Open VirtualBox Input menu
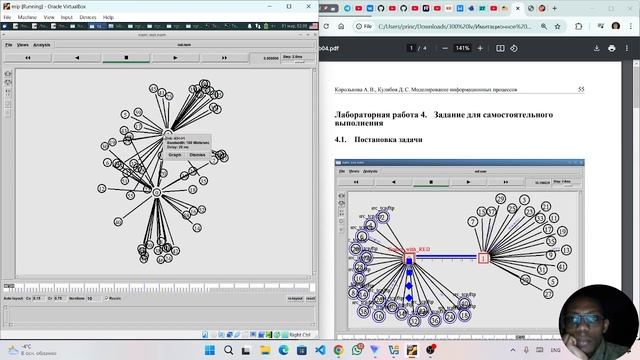This screenshot has height=360, width=640. click(x=67, y=18)
